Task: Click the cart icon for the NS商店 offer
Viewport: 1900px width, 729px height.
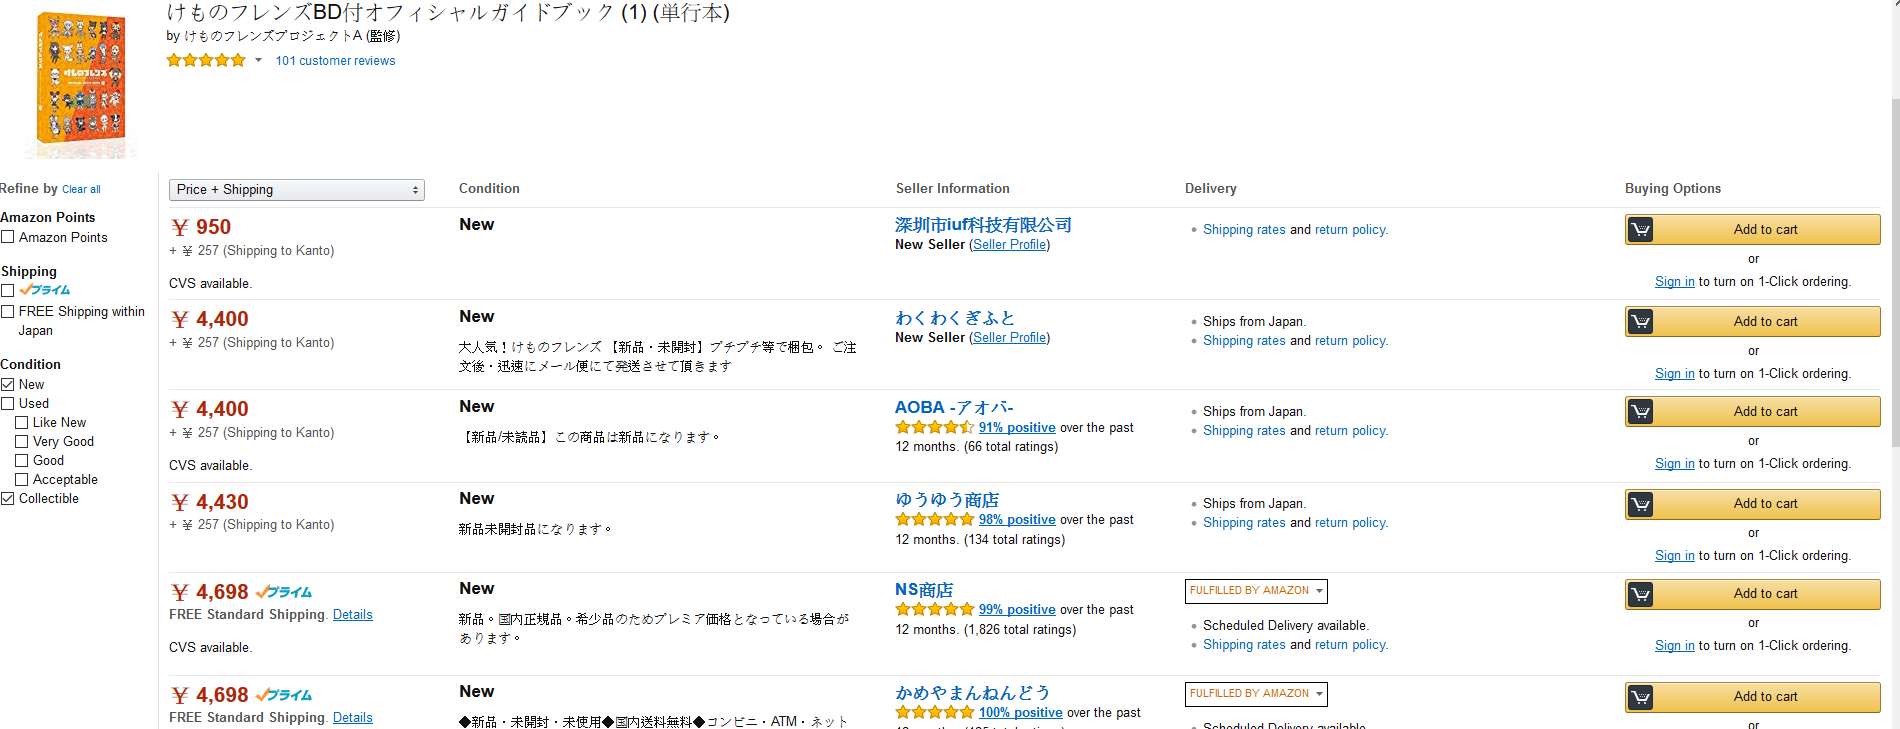Action: 1640,594
